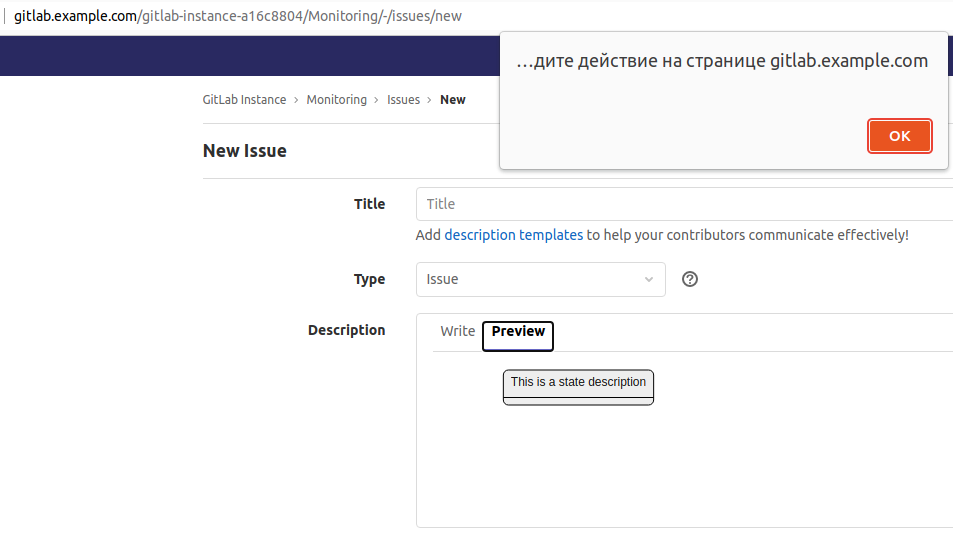The image size is (953, 541).
Task: Click the alert dialog message text
Action: pyautogui.click(x=722, y=61)
